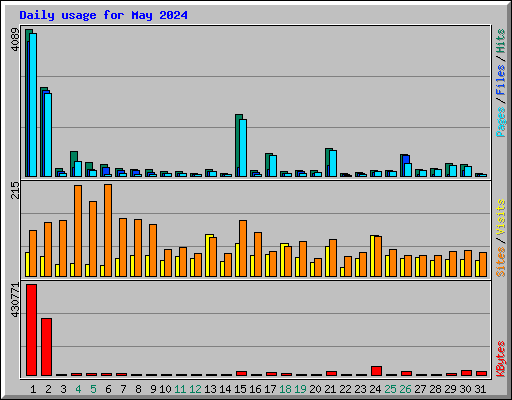Click the orange visits bar for day 31
Viewport: 512px width, 400px height.
click(483, 264)
